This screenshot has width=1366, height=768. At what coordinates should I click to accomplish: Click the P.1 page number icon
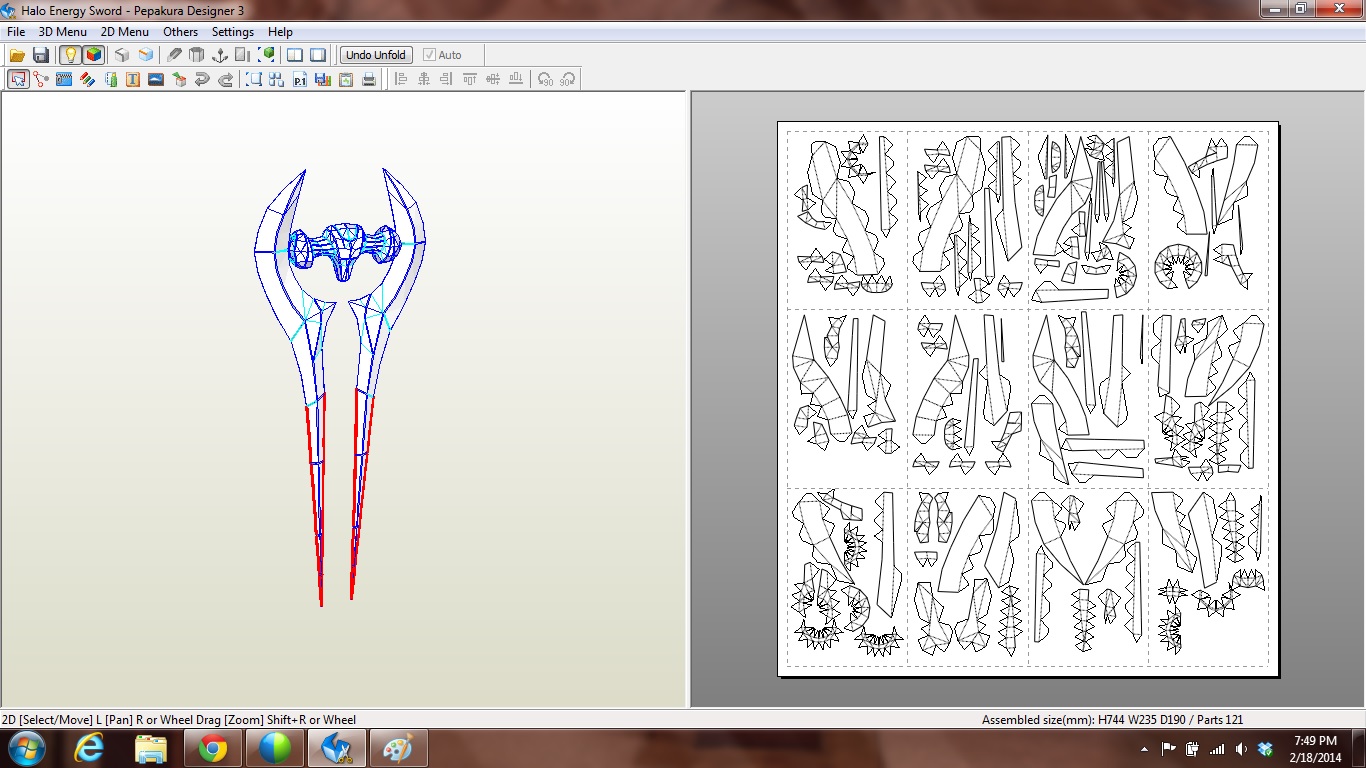300,79
